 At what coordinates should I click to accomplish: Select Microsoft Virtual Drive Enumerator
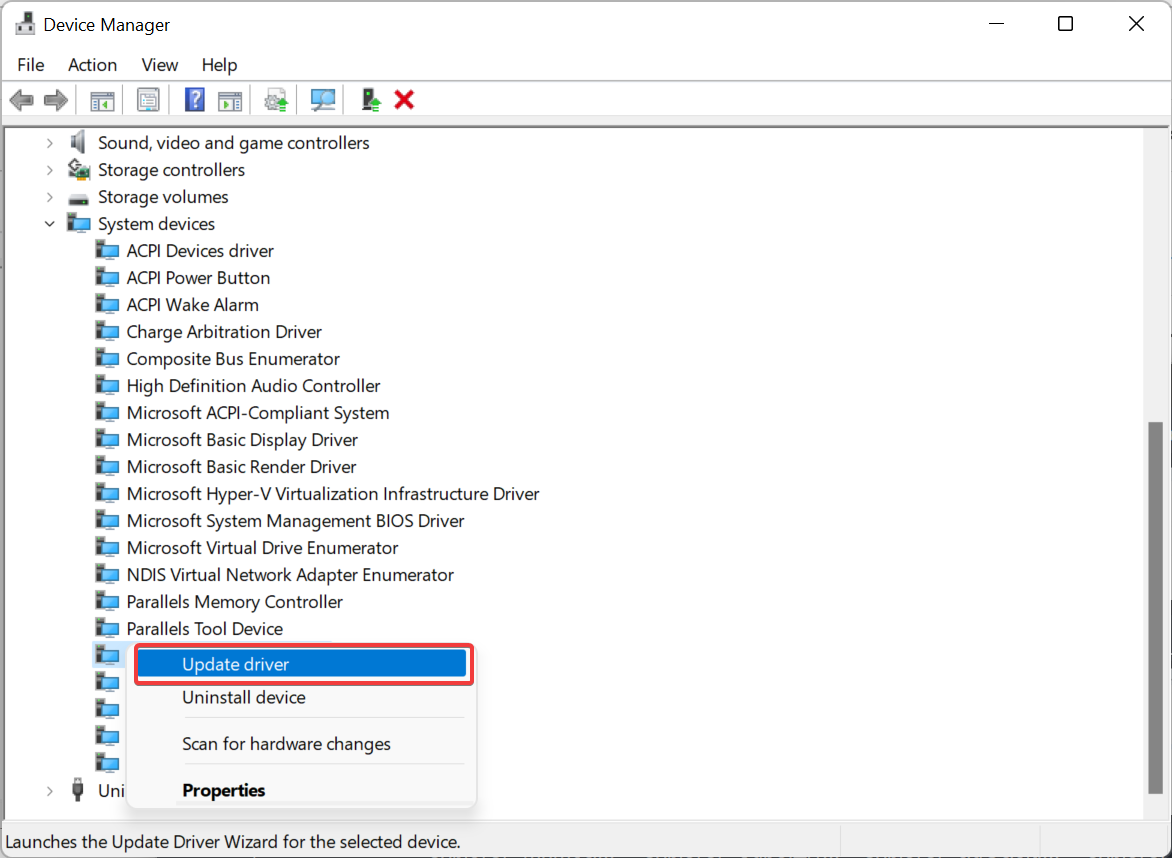(x=262, y=547)
